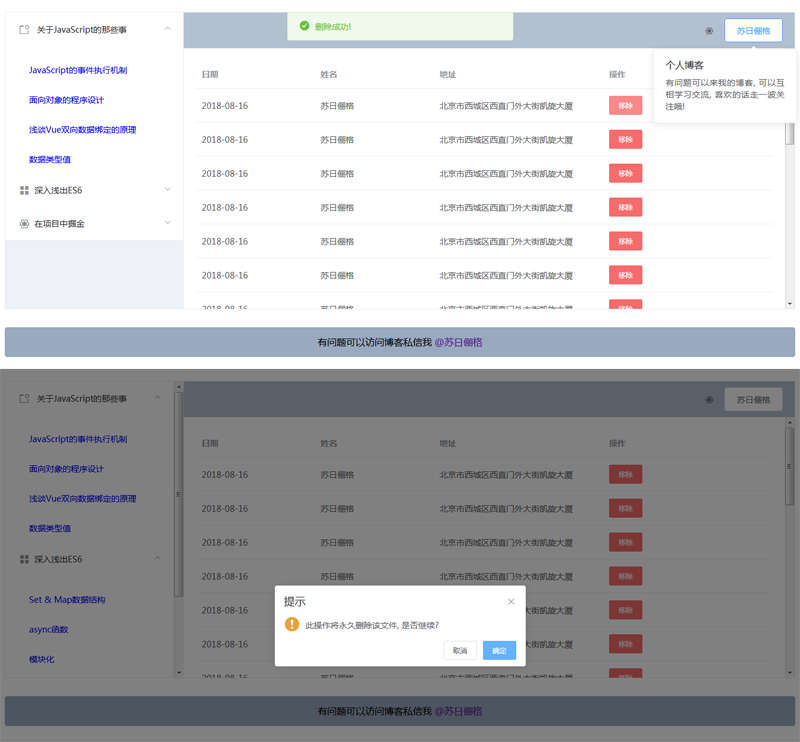Viewport: 800px width, 742px height.
Task: Close the 提示 dialog with the X icon
Action: (511, 601)
